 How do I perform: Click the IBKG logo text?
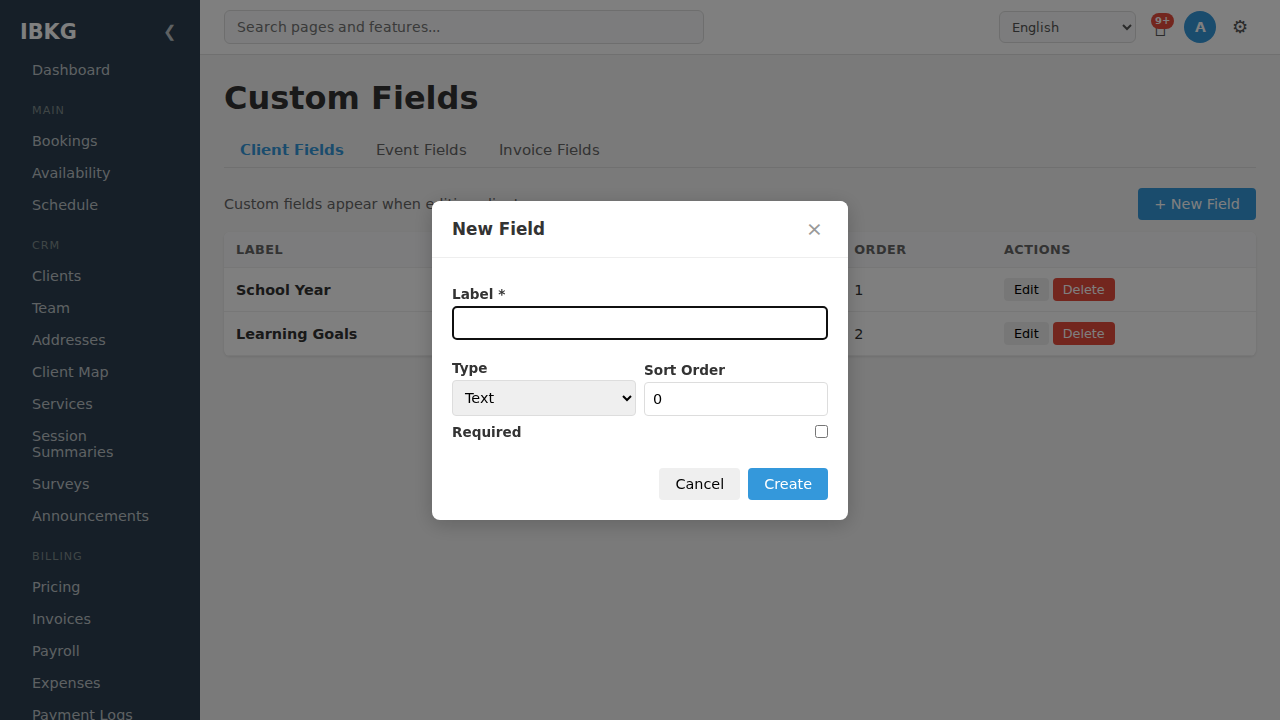click(x=48, y=31)
